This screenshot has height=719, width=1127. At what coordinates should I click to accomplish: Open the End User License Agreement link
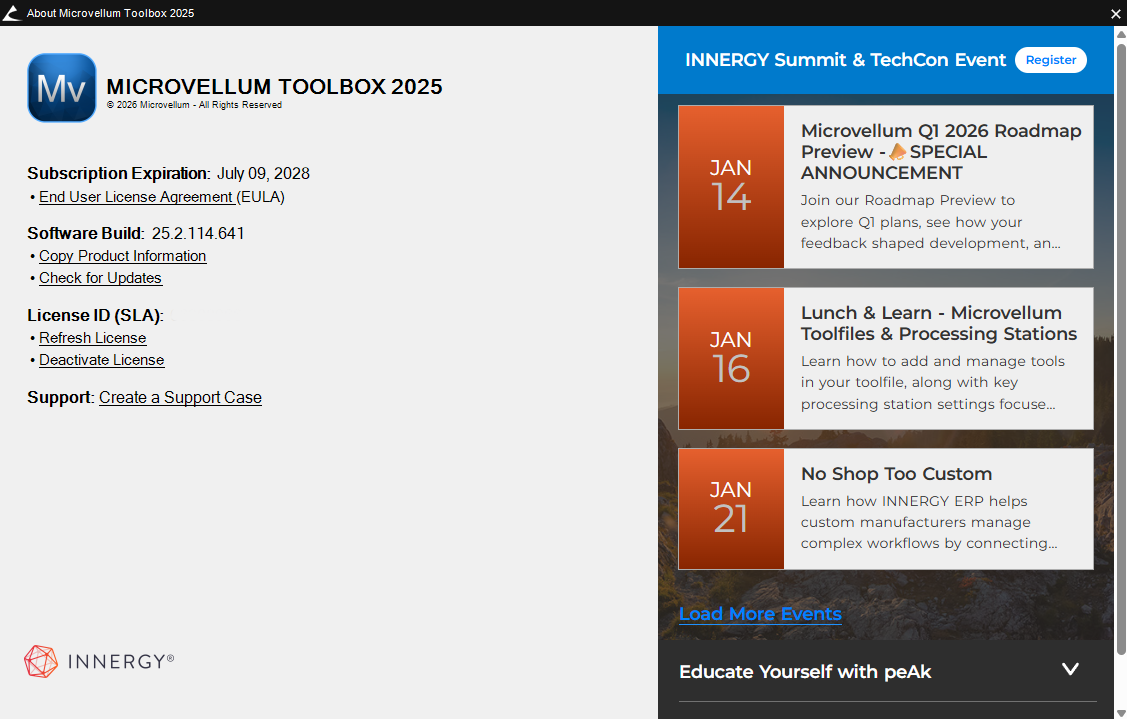136,197
